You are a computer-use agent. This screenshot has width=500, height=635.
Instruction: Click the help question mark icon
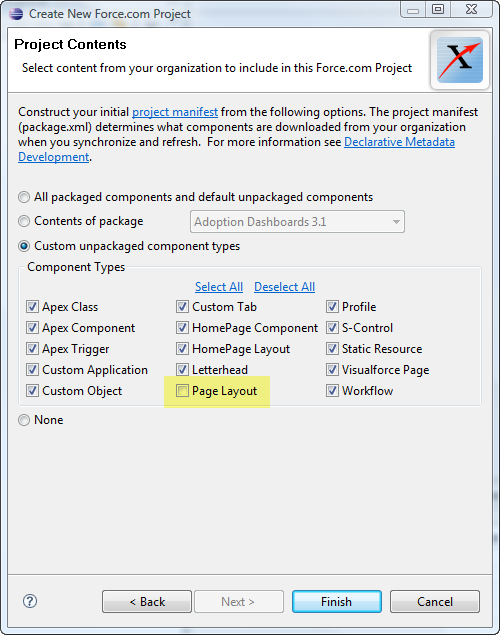coord(30,601)
